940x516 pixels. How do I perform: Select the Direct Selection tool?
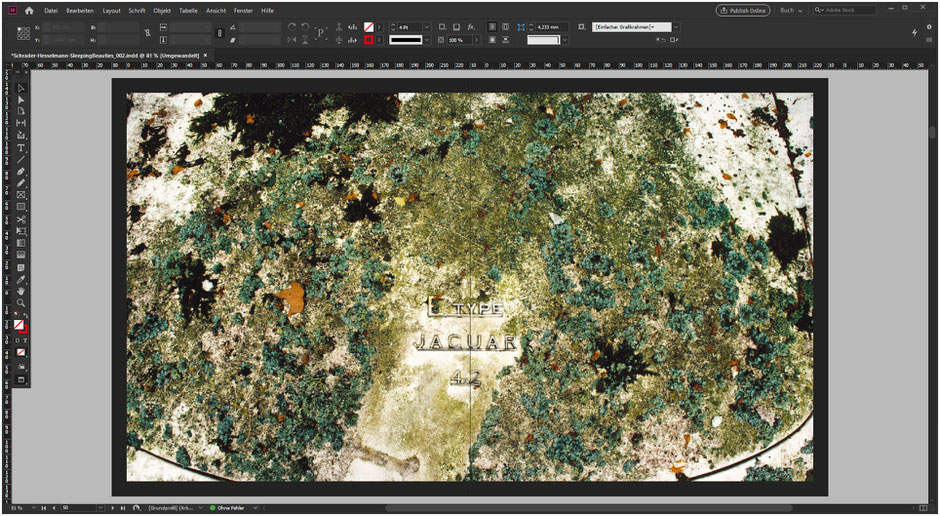[x=21, y=100]
